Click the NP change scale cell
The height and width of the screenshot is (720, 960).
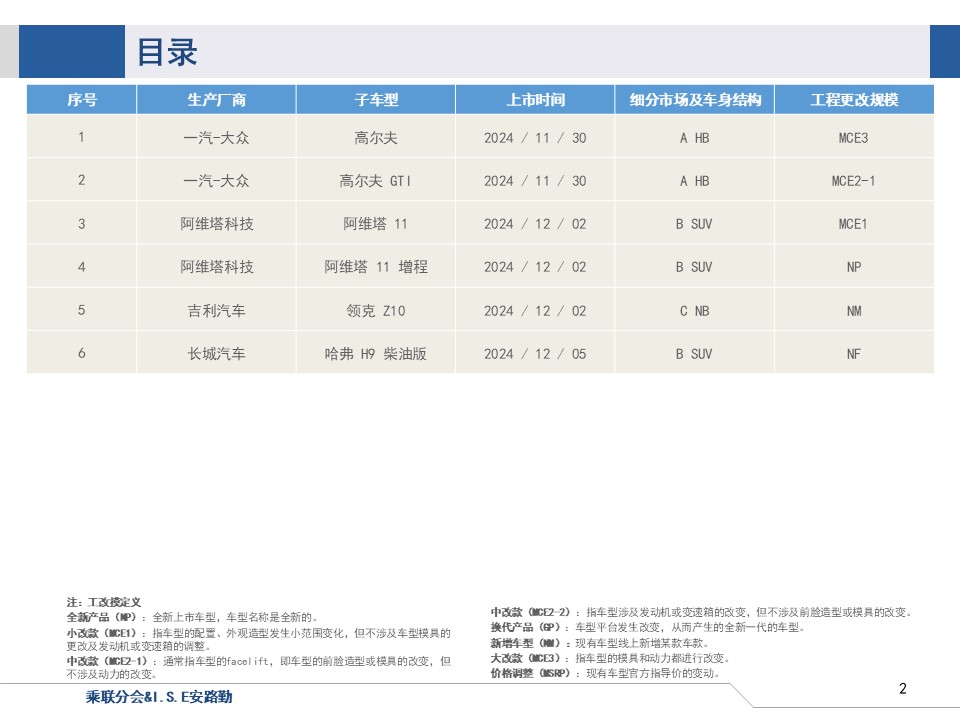click(854, 267)
